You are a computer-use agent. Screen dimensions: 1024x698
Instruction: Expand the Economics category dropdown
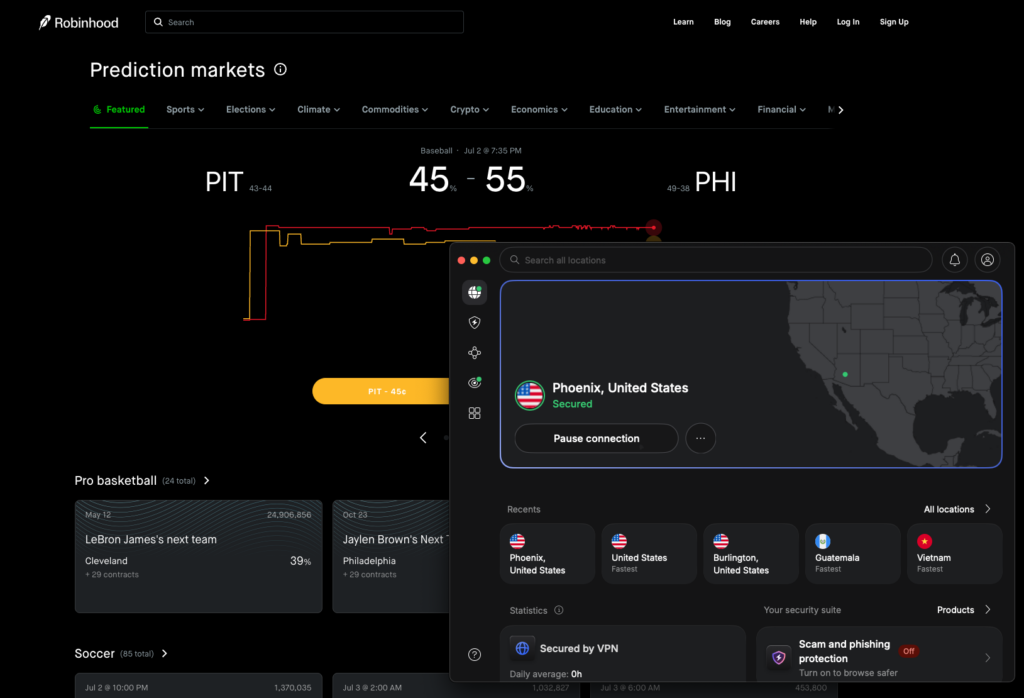coord(539,110)
